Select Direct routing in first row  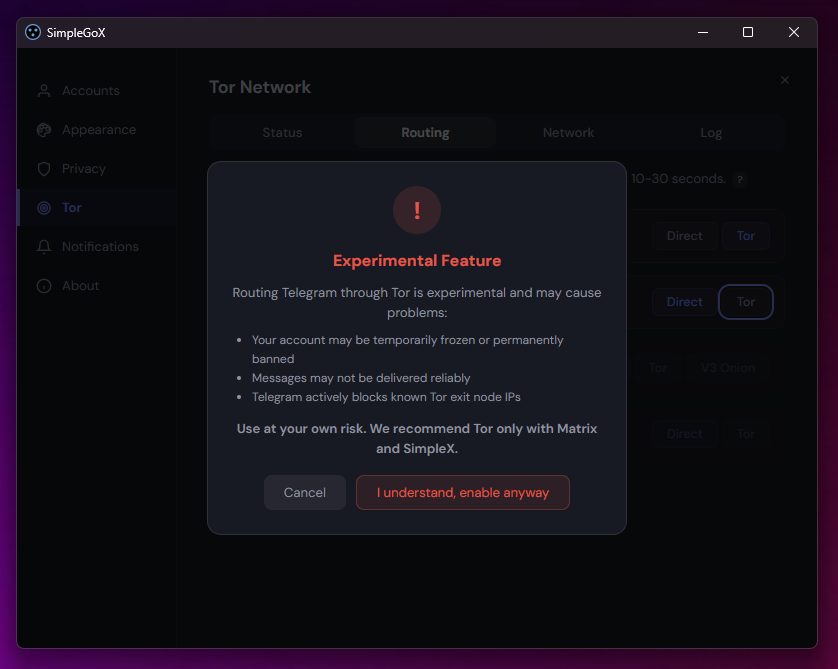click(x=685, y=236)
